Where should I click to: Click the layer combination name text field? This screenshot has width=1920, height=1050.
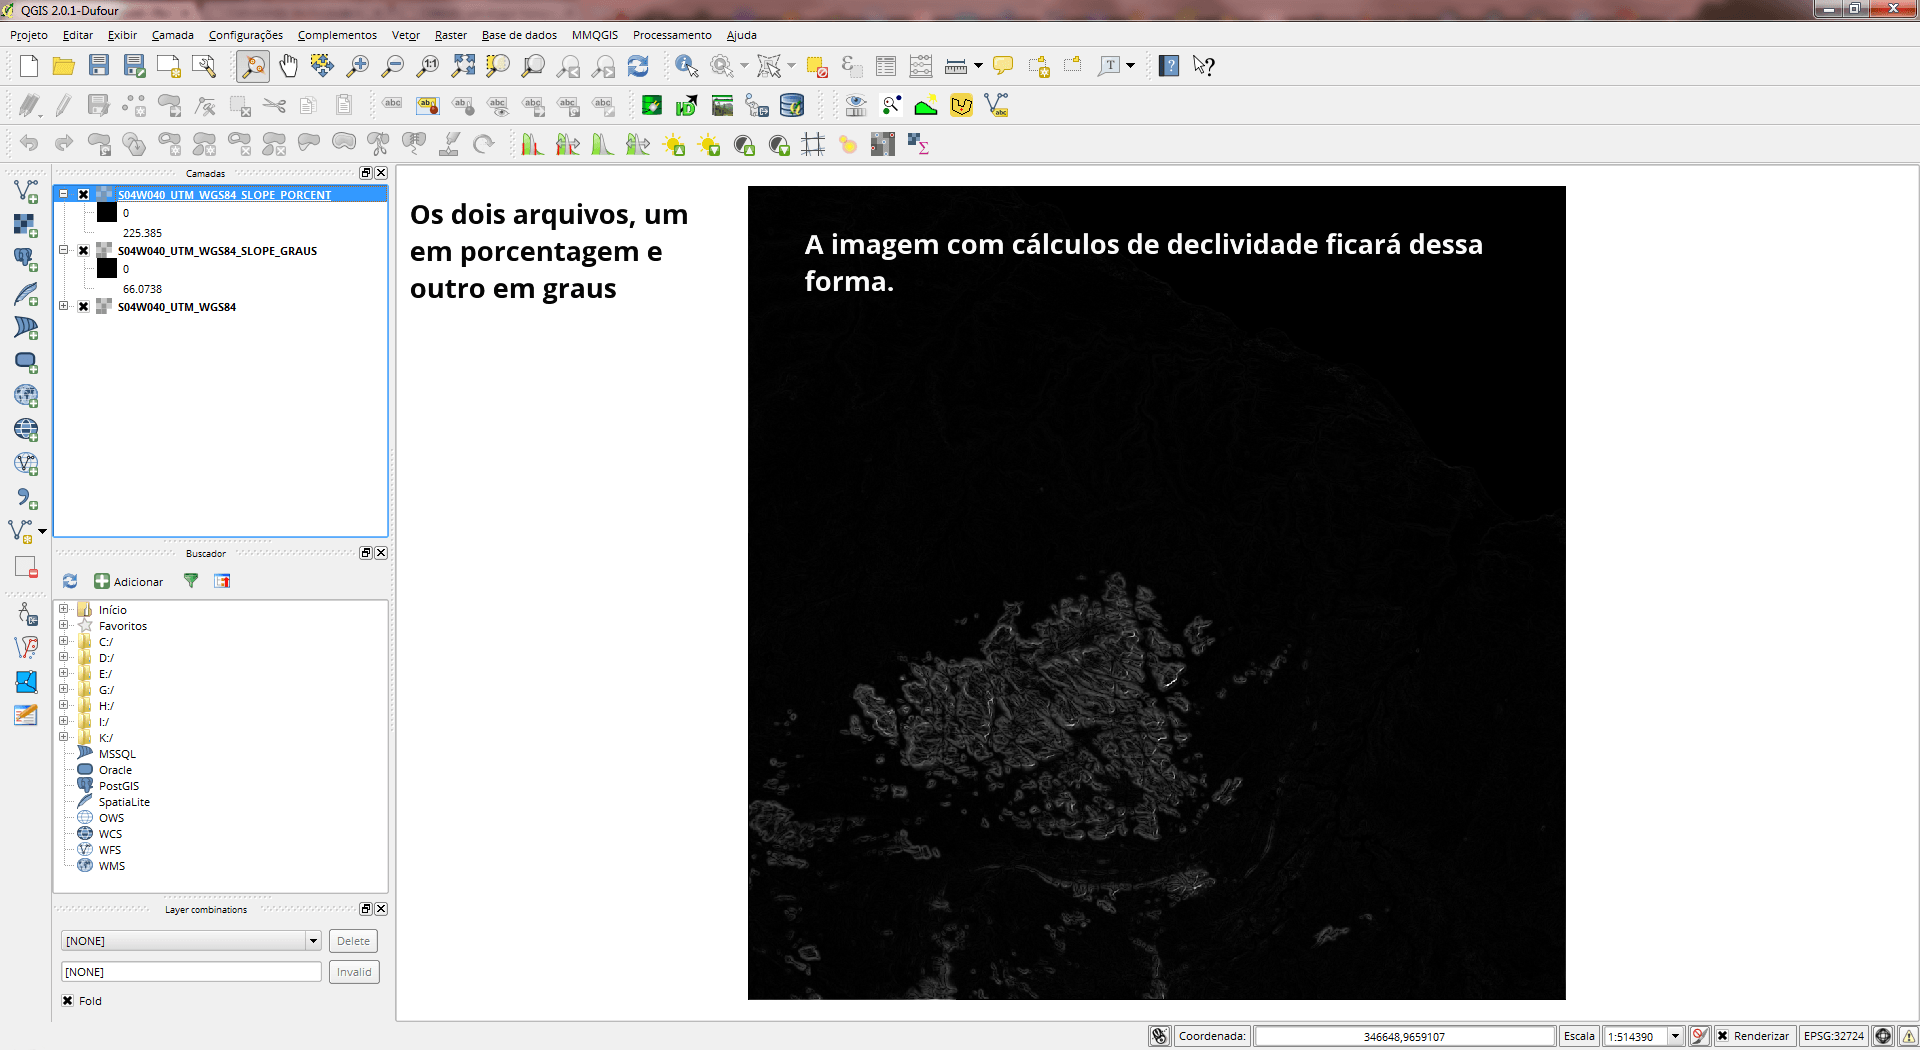[191, 972]
